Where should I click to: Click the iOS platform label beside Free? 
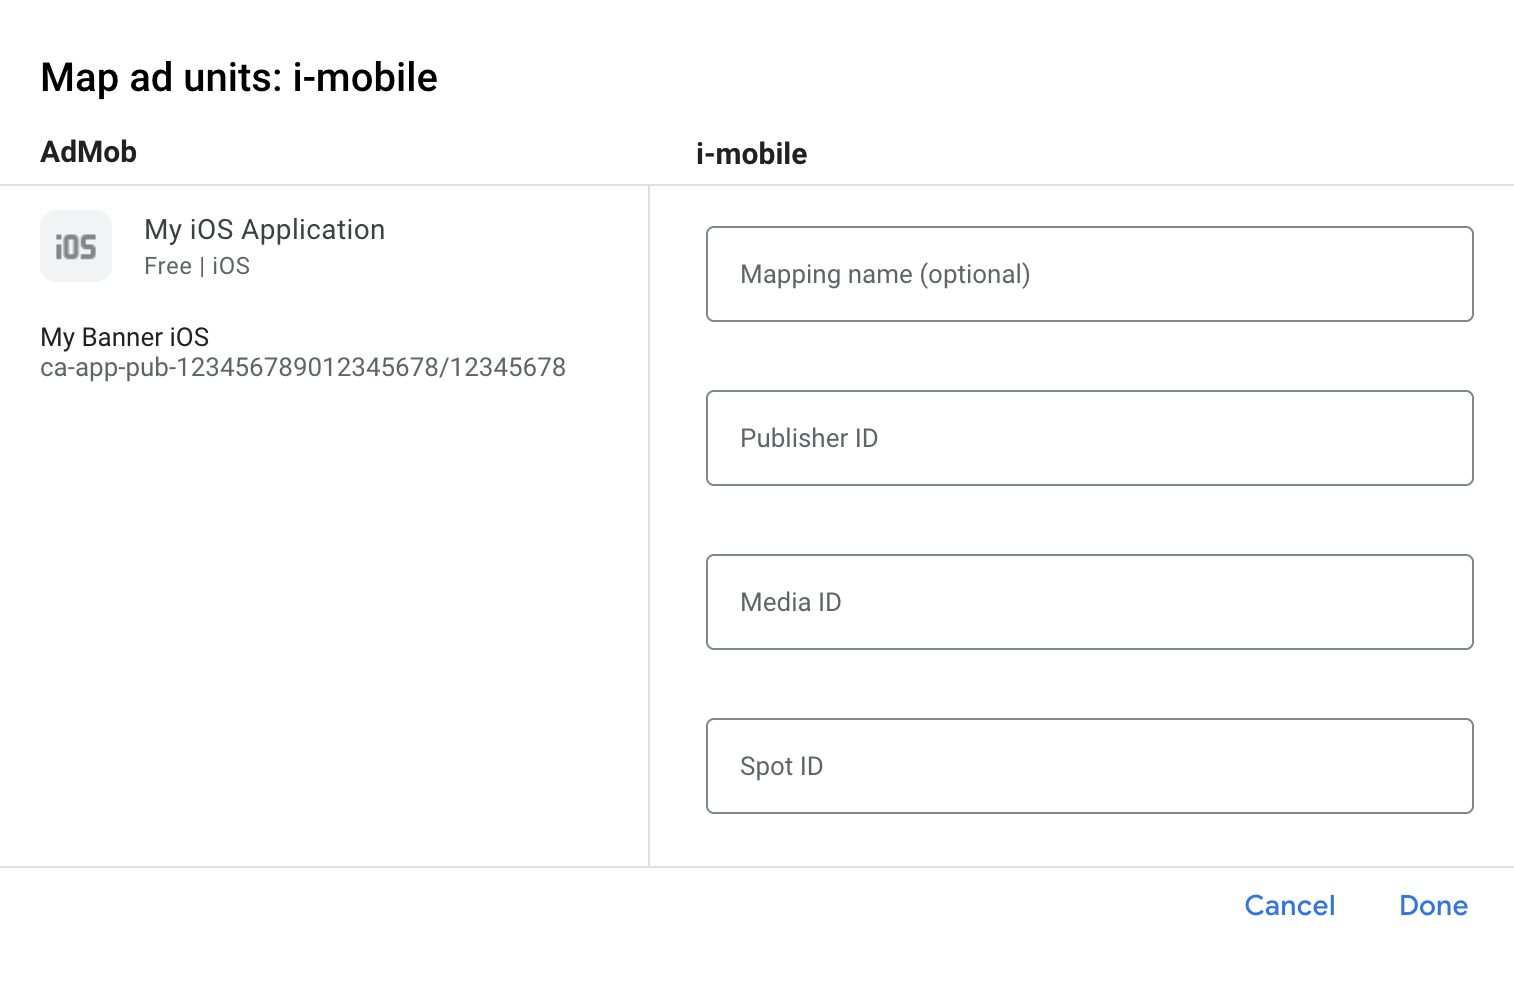point(231,266)
